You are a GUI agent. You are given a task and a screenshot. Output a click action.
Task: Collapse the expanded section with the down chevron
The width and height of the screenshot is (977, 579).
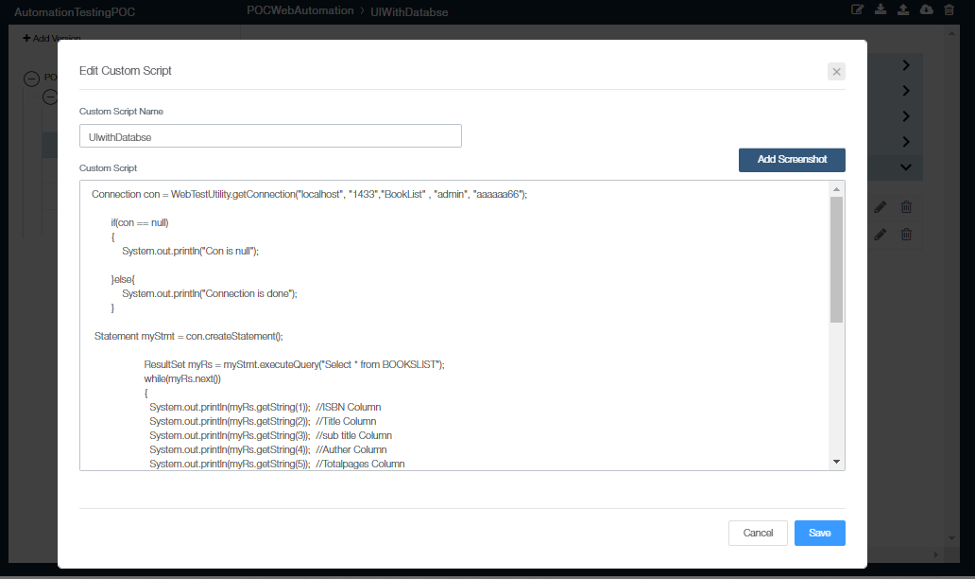pyautogui.click(x=906, y=167)
